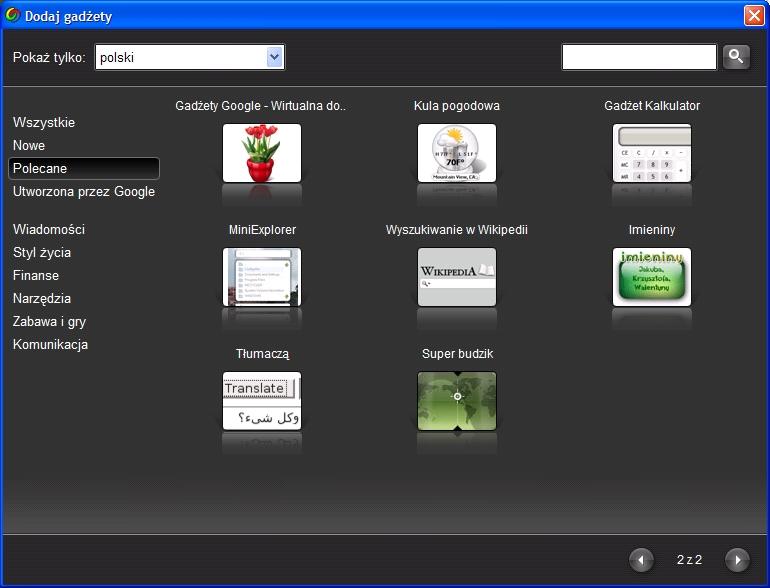Click the magnifier search button

point(736,57)
